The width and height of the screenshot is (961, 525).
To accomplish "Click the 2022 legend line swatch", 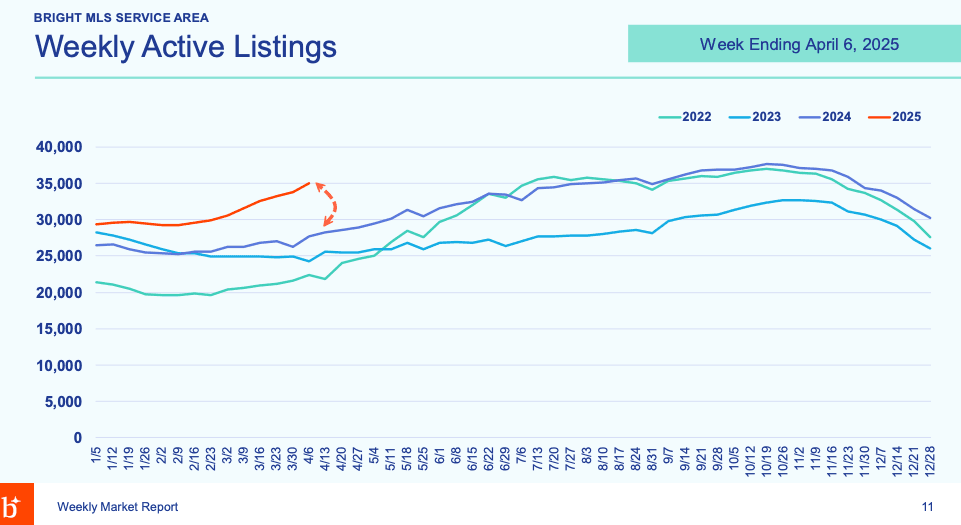I will pos(669,117).
